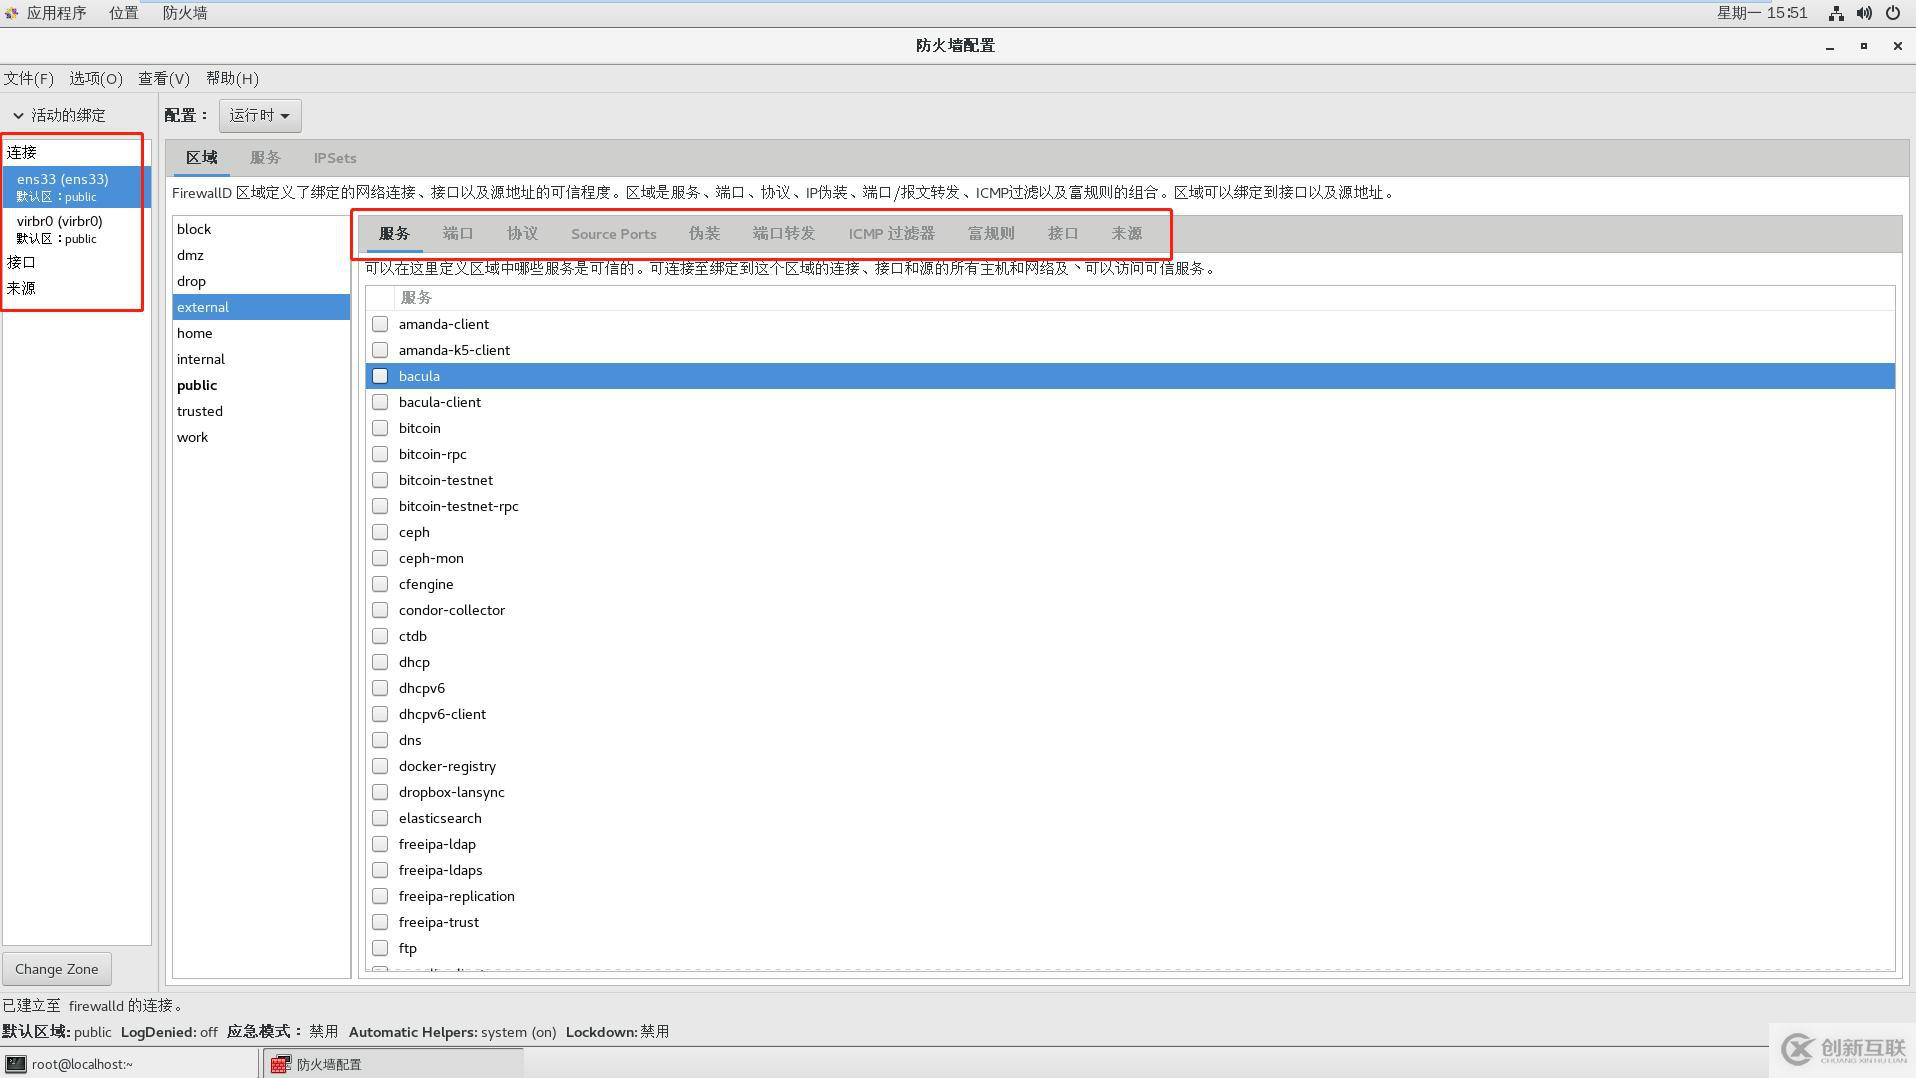Open the 富规则 sub-tab
Viewport: 1916px width, 1078px height.
[x=989, y=233]
